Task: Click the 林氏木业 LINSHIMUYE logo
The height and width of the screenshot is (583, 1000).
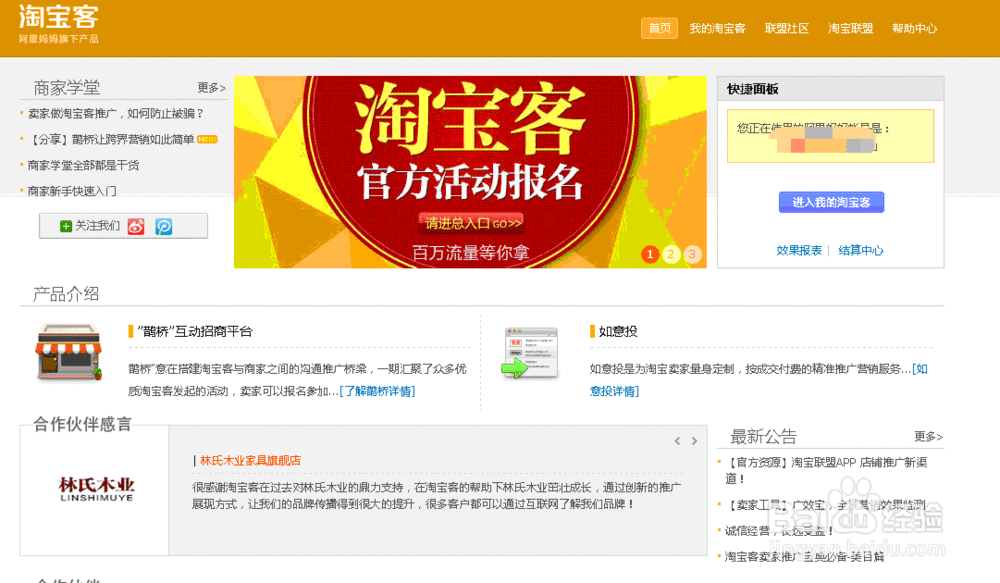Action: [x=96, y=489]
